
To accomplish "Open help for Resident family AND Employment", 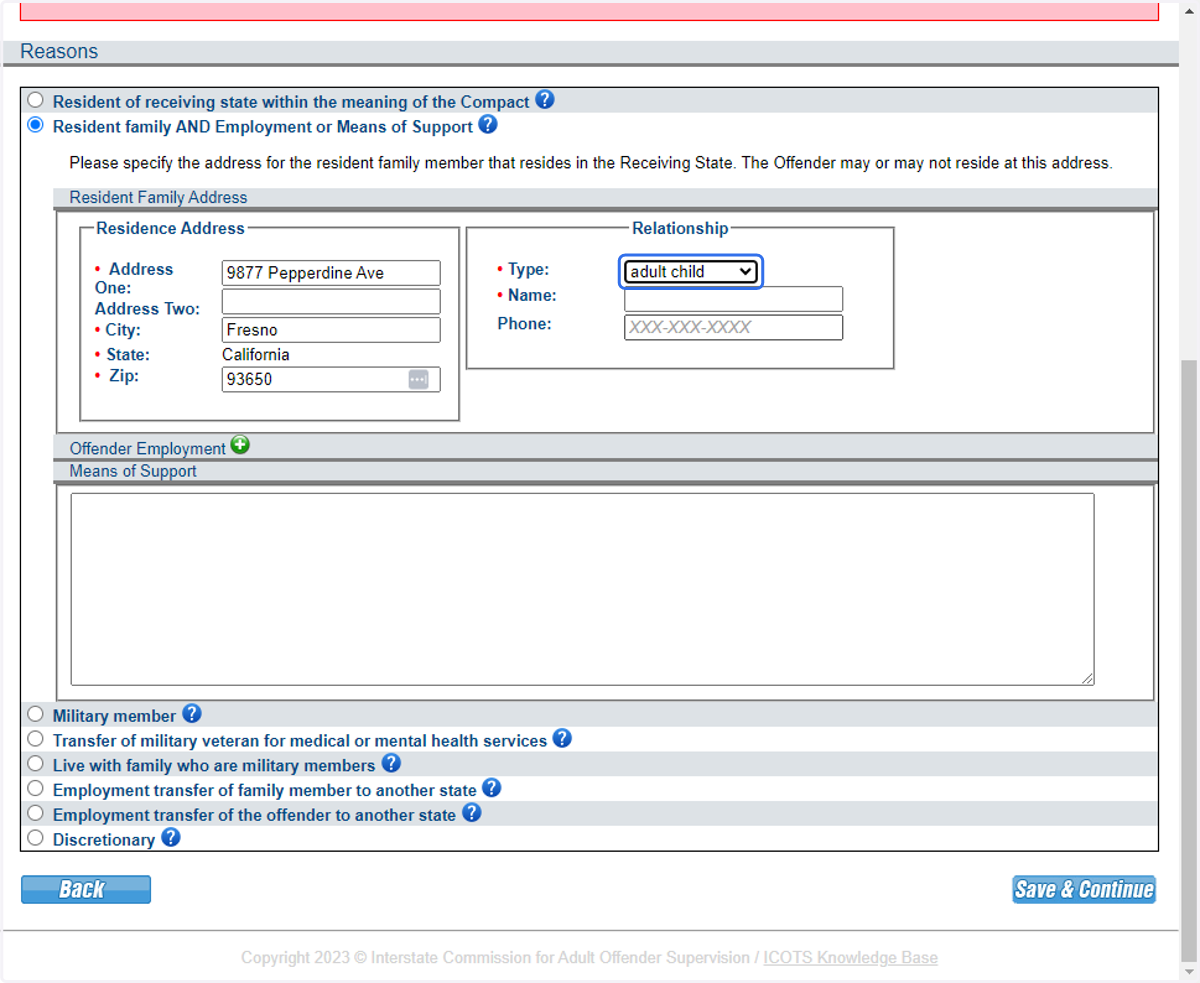I will (488, 125).
